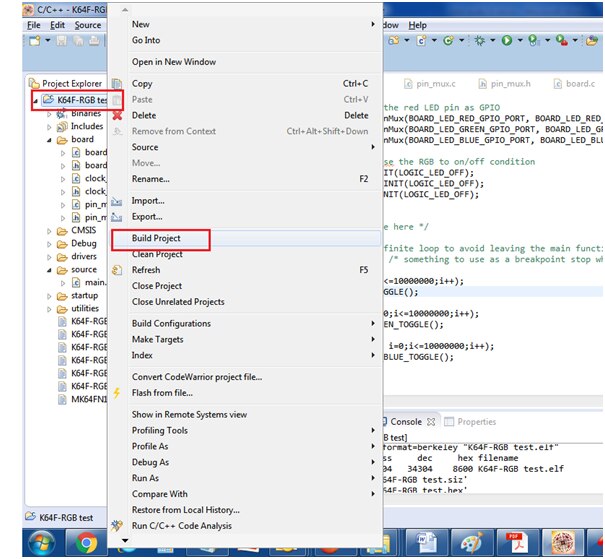Click the Copy icon in context menu
The height and width of the screenshot is (559, 605).
[x=117, y=84]
